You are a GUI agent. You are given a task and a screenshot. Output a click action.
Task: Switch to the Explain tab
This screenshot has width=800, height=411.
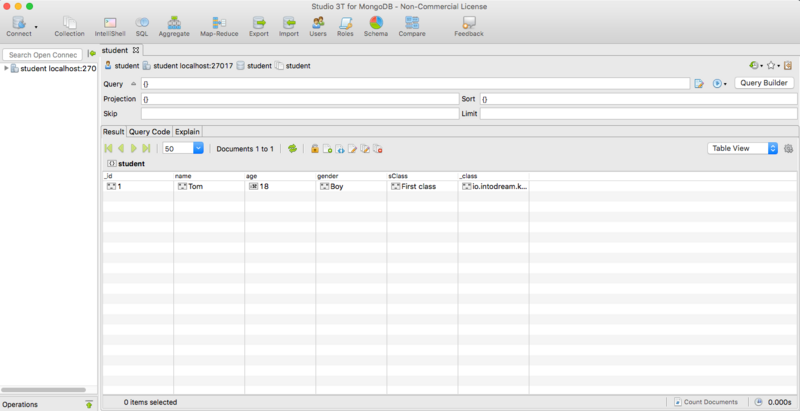[x=187, y=132]
